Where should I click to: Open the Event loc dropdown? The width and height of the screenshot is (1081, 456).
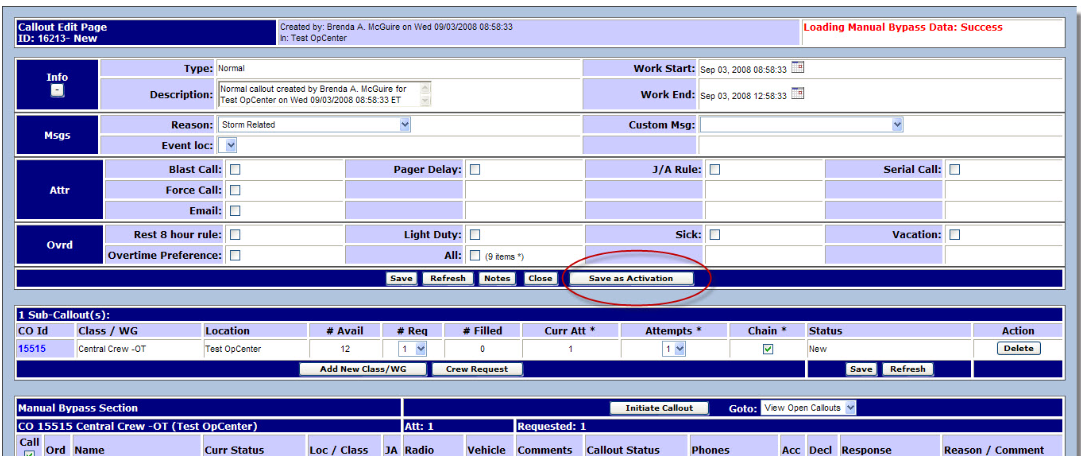227,146
